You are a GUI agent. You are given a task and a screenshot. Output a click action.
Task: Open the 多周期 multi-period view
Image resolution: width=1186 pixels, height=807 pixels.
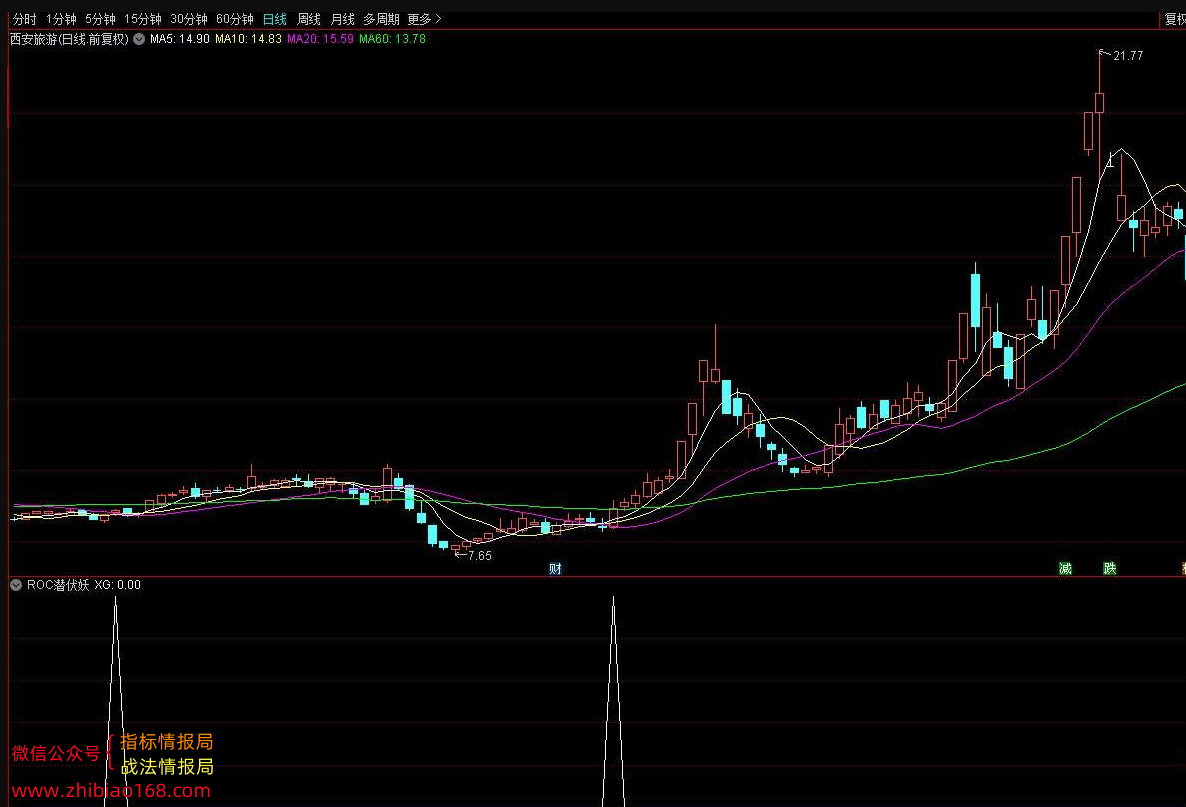381,19
